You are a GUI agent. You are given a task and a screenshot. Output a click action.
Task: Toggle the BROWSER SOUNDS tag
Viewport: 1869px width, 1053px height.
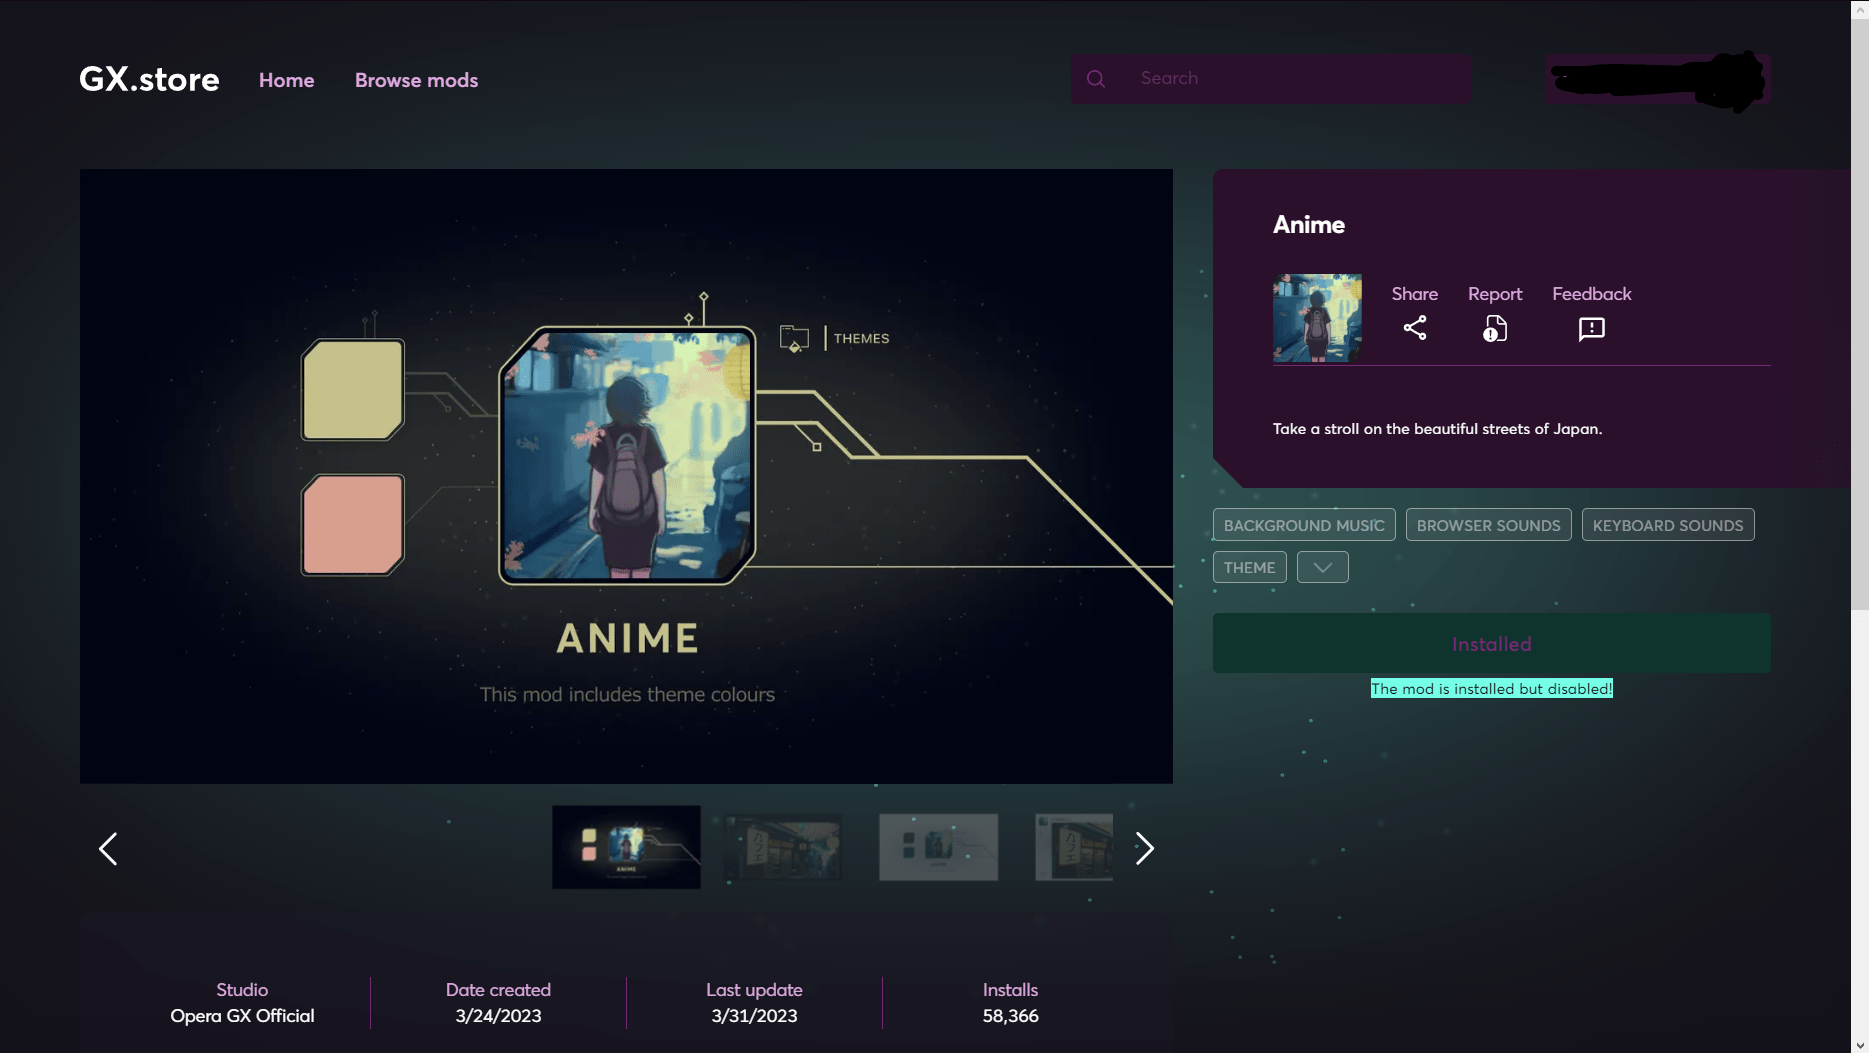(1488, 524)
